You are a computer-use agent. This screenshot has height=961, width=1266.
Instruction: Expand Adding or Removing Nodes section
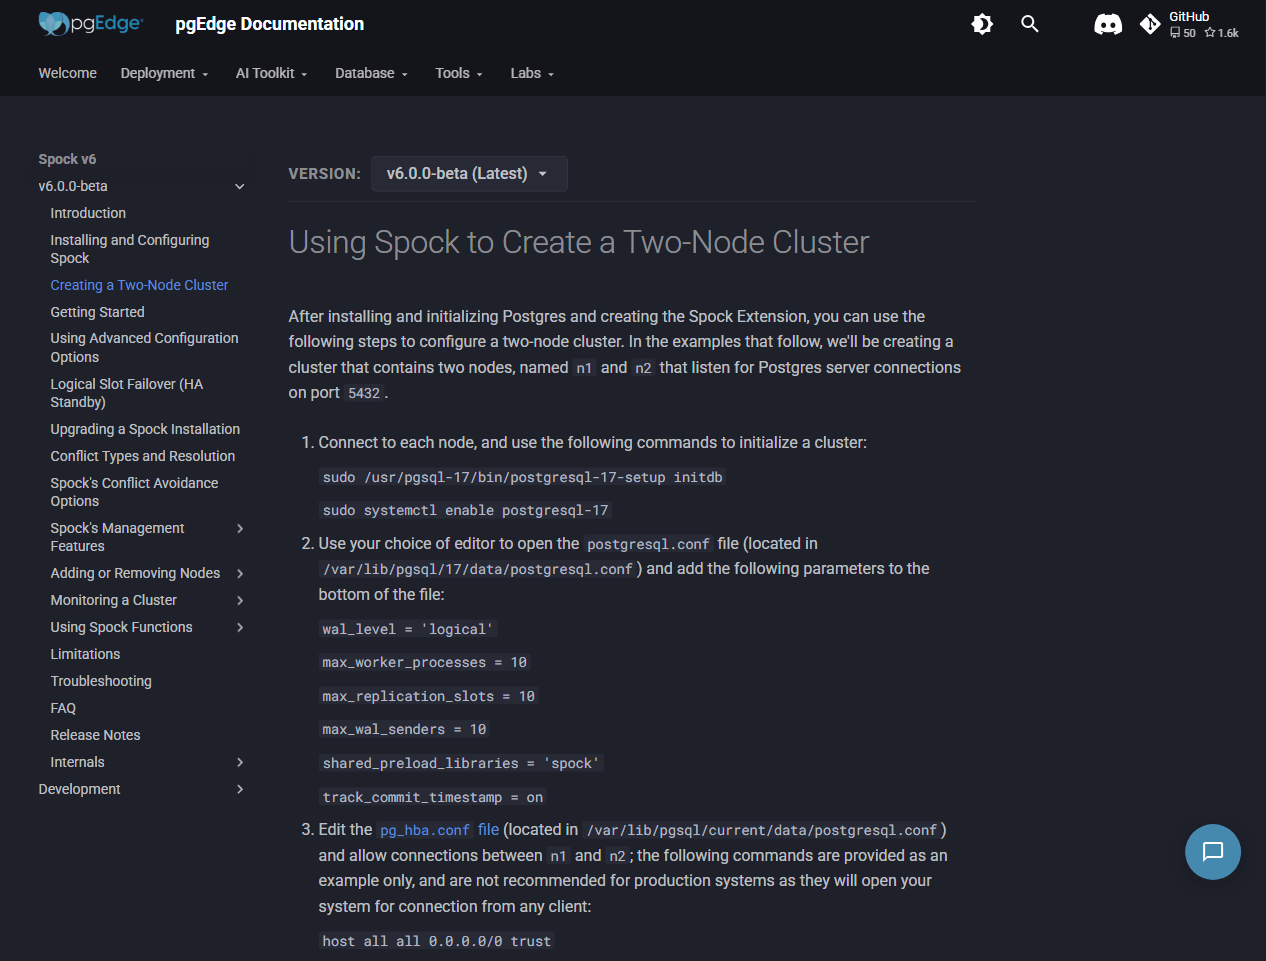pyautogui.click(x=240, y=573)
